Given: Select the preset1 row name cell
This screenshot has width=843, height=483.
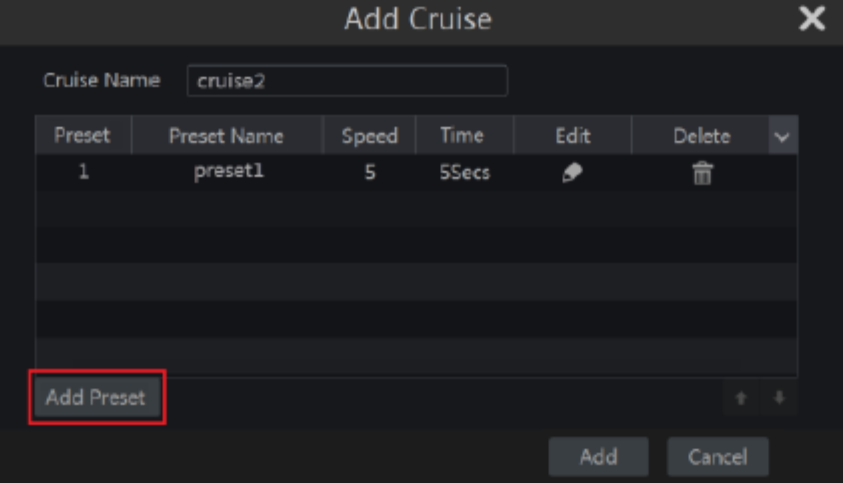Looking at the screenshot, I should [228, 172].
